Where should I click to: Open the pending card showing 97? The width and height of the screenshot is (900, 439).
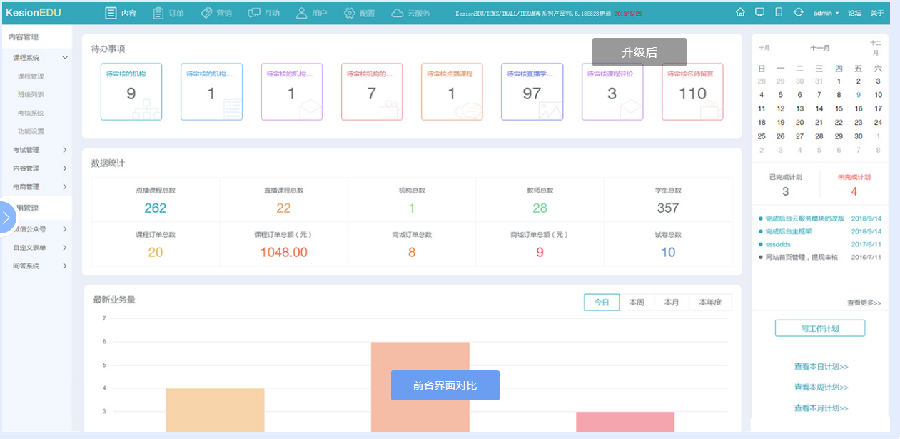tap(532, 92)
